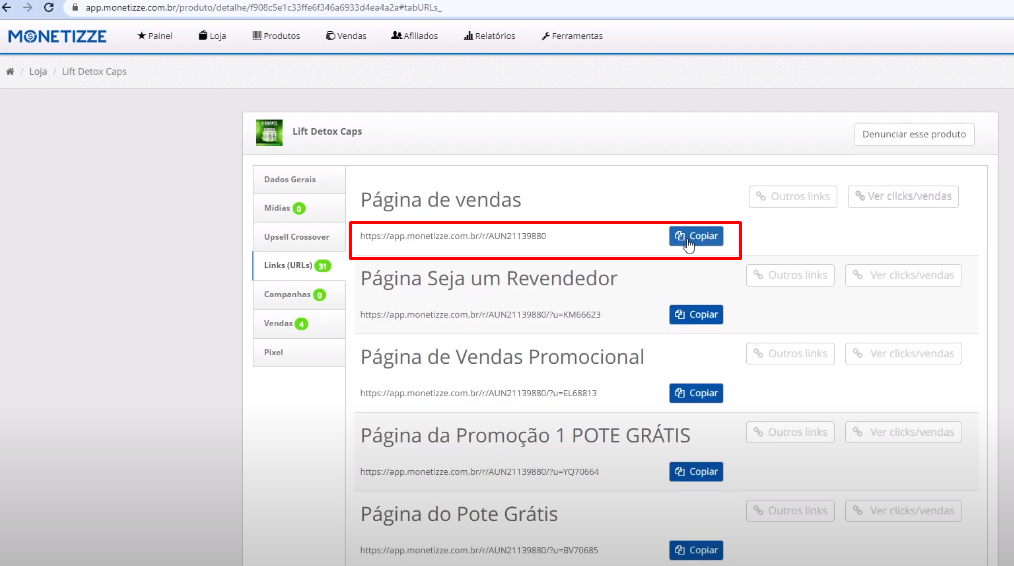
Task: Click the Loja breadcrumb link
Action: [38, 72]
